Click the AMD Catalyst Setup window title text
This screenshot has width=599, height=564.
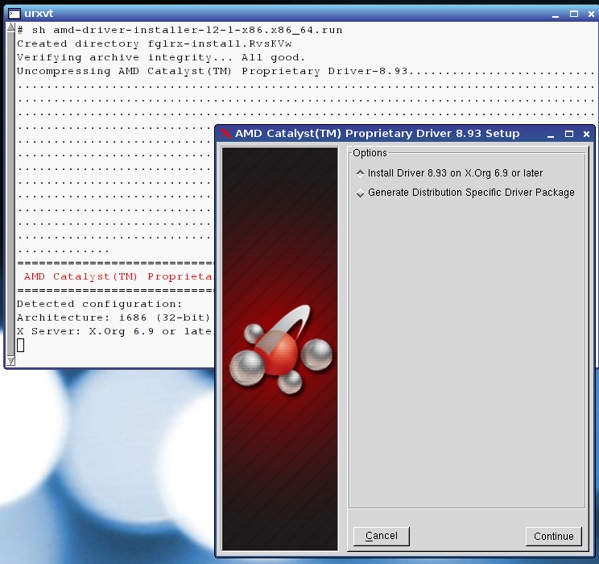[377, 133]
